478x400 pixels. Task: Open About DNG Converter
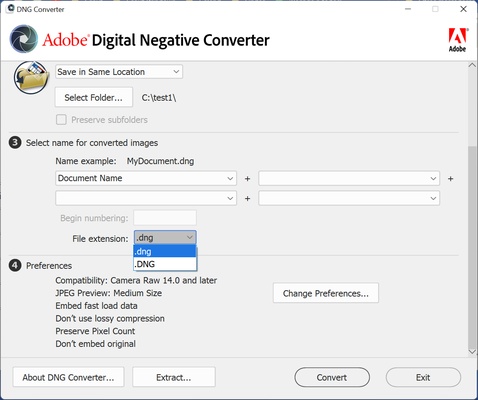pos(68,377)
